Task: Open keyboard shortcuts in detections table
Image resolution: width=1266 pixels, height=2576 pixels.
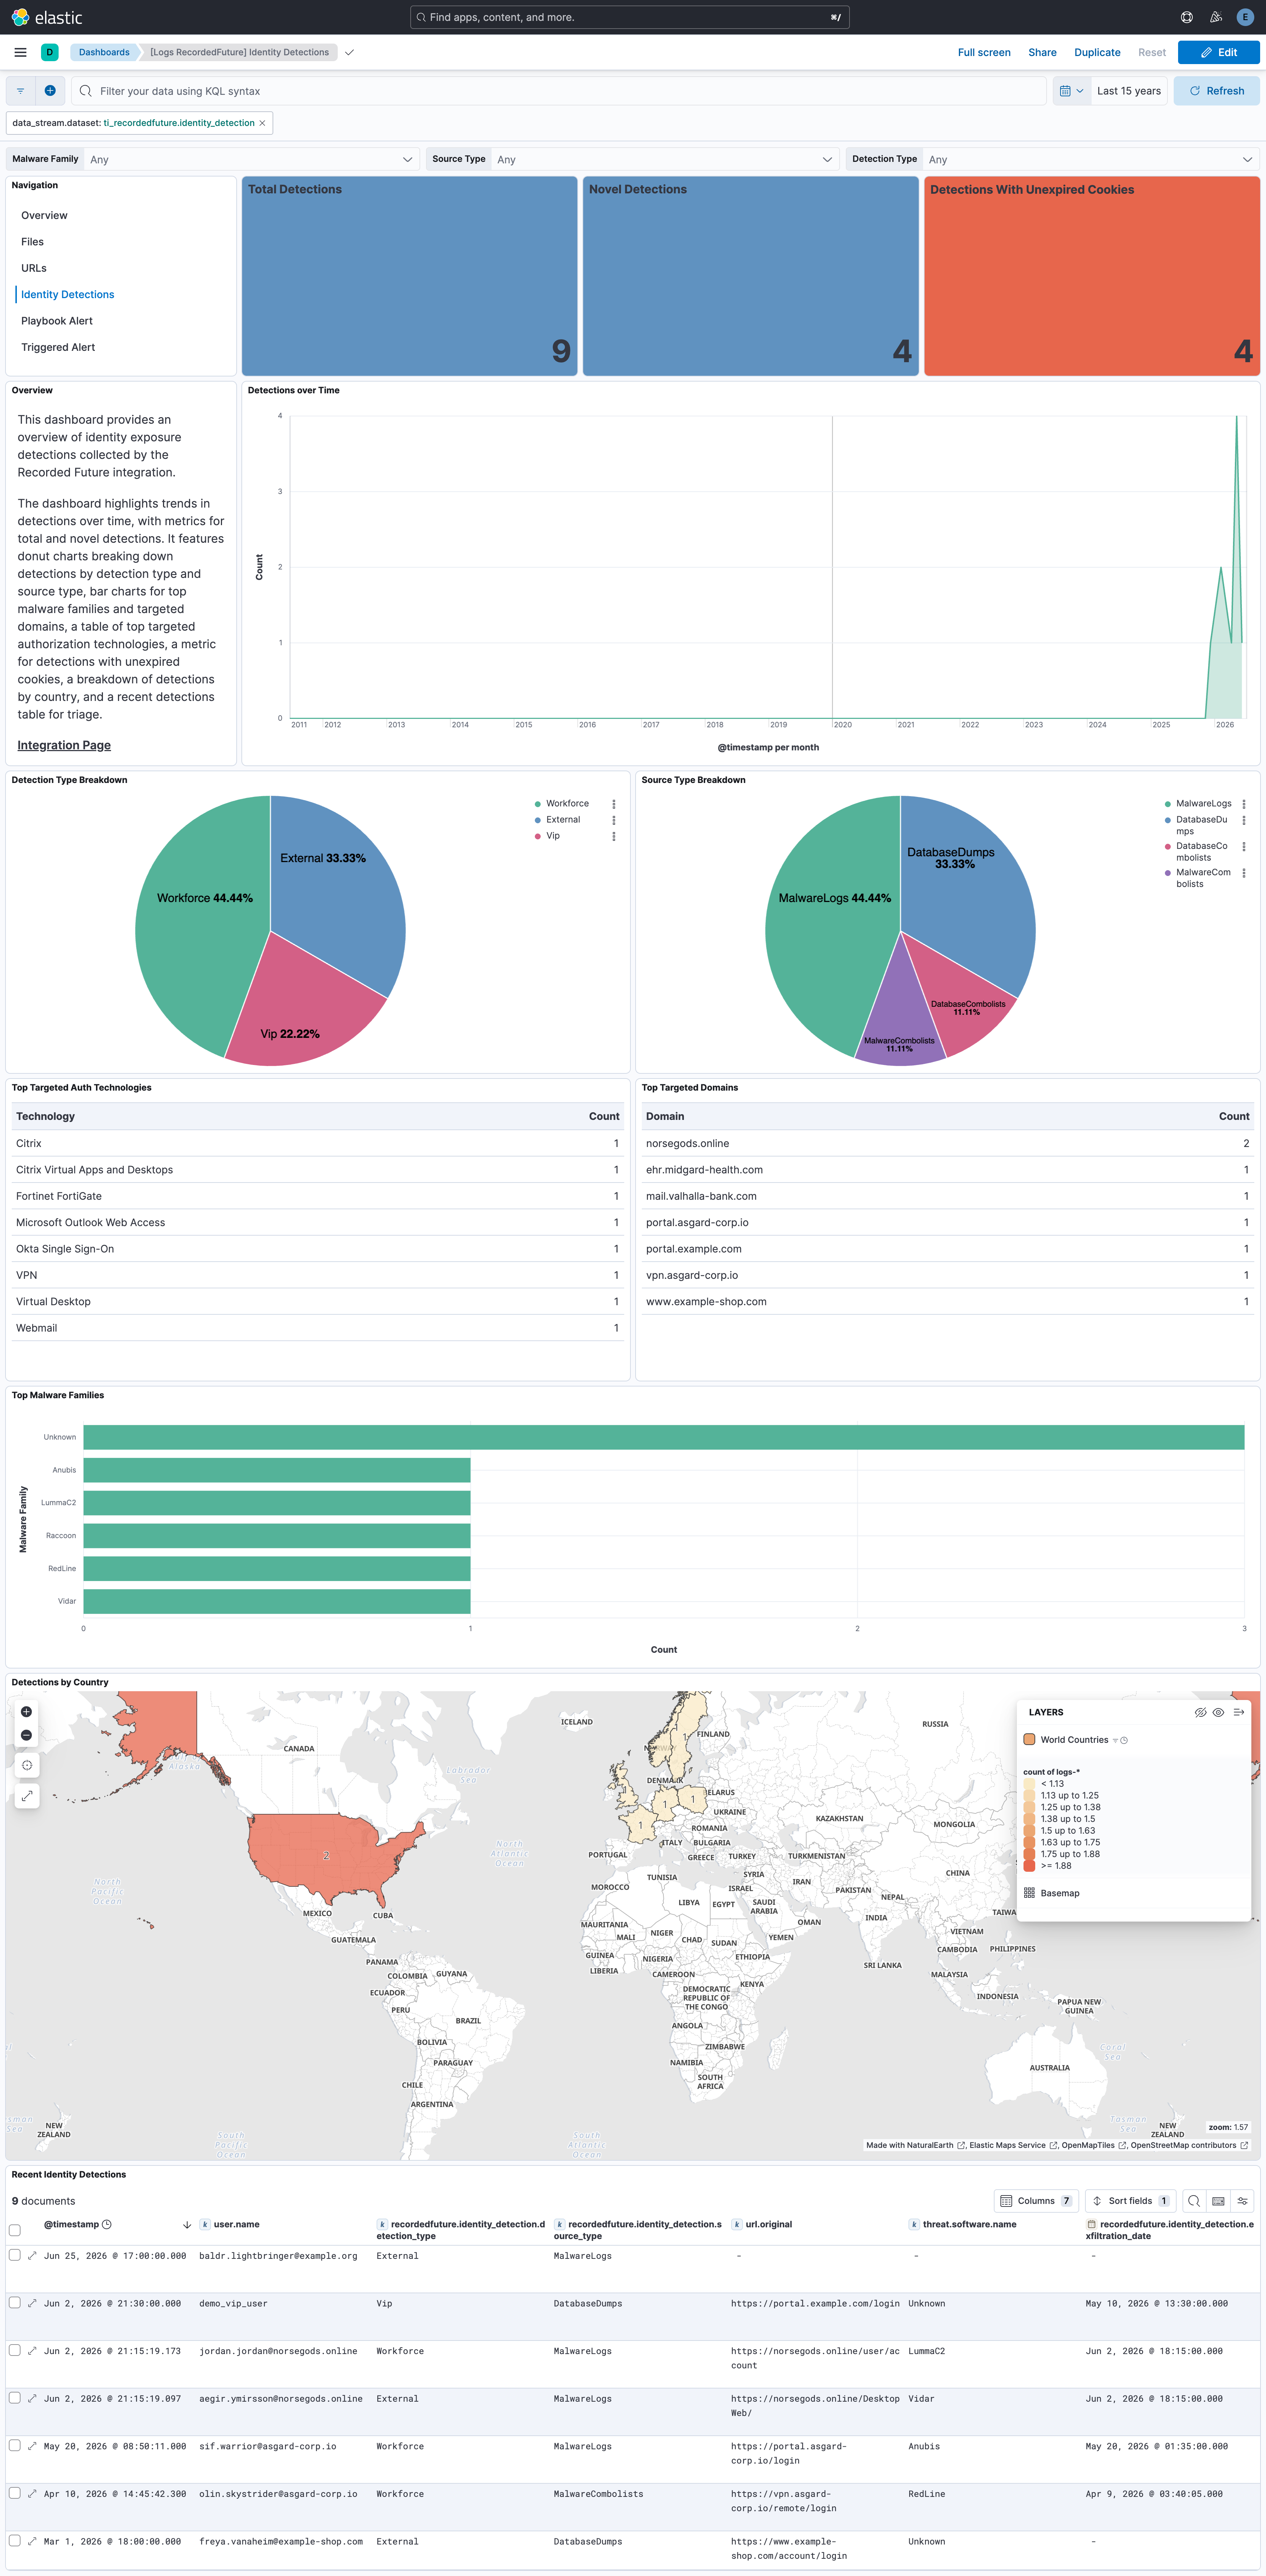Action: tap(1218, 2201)
